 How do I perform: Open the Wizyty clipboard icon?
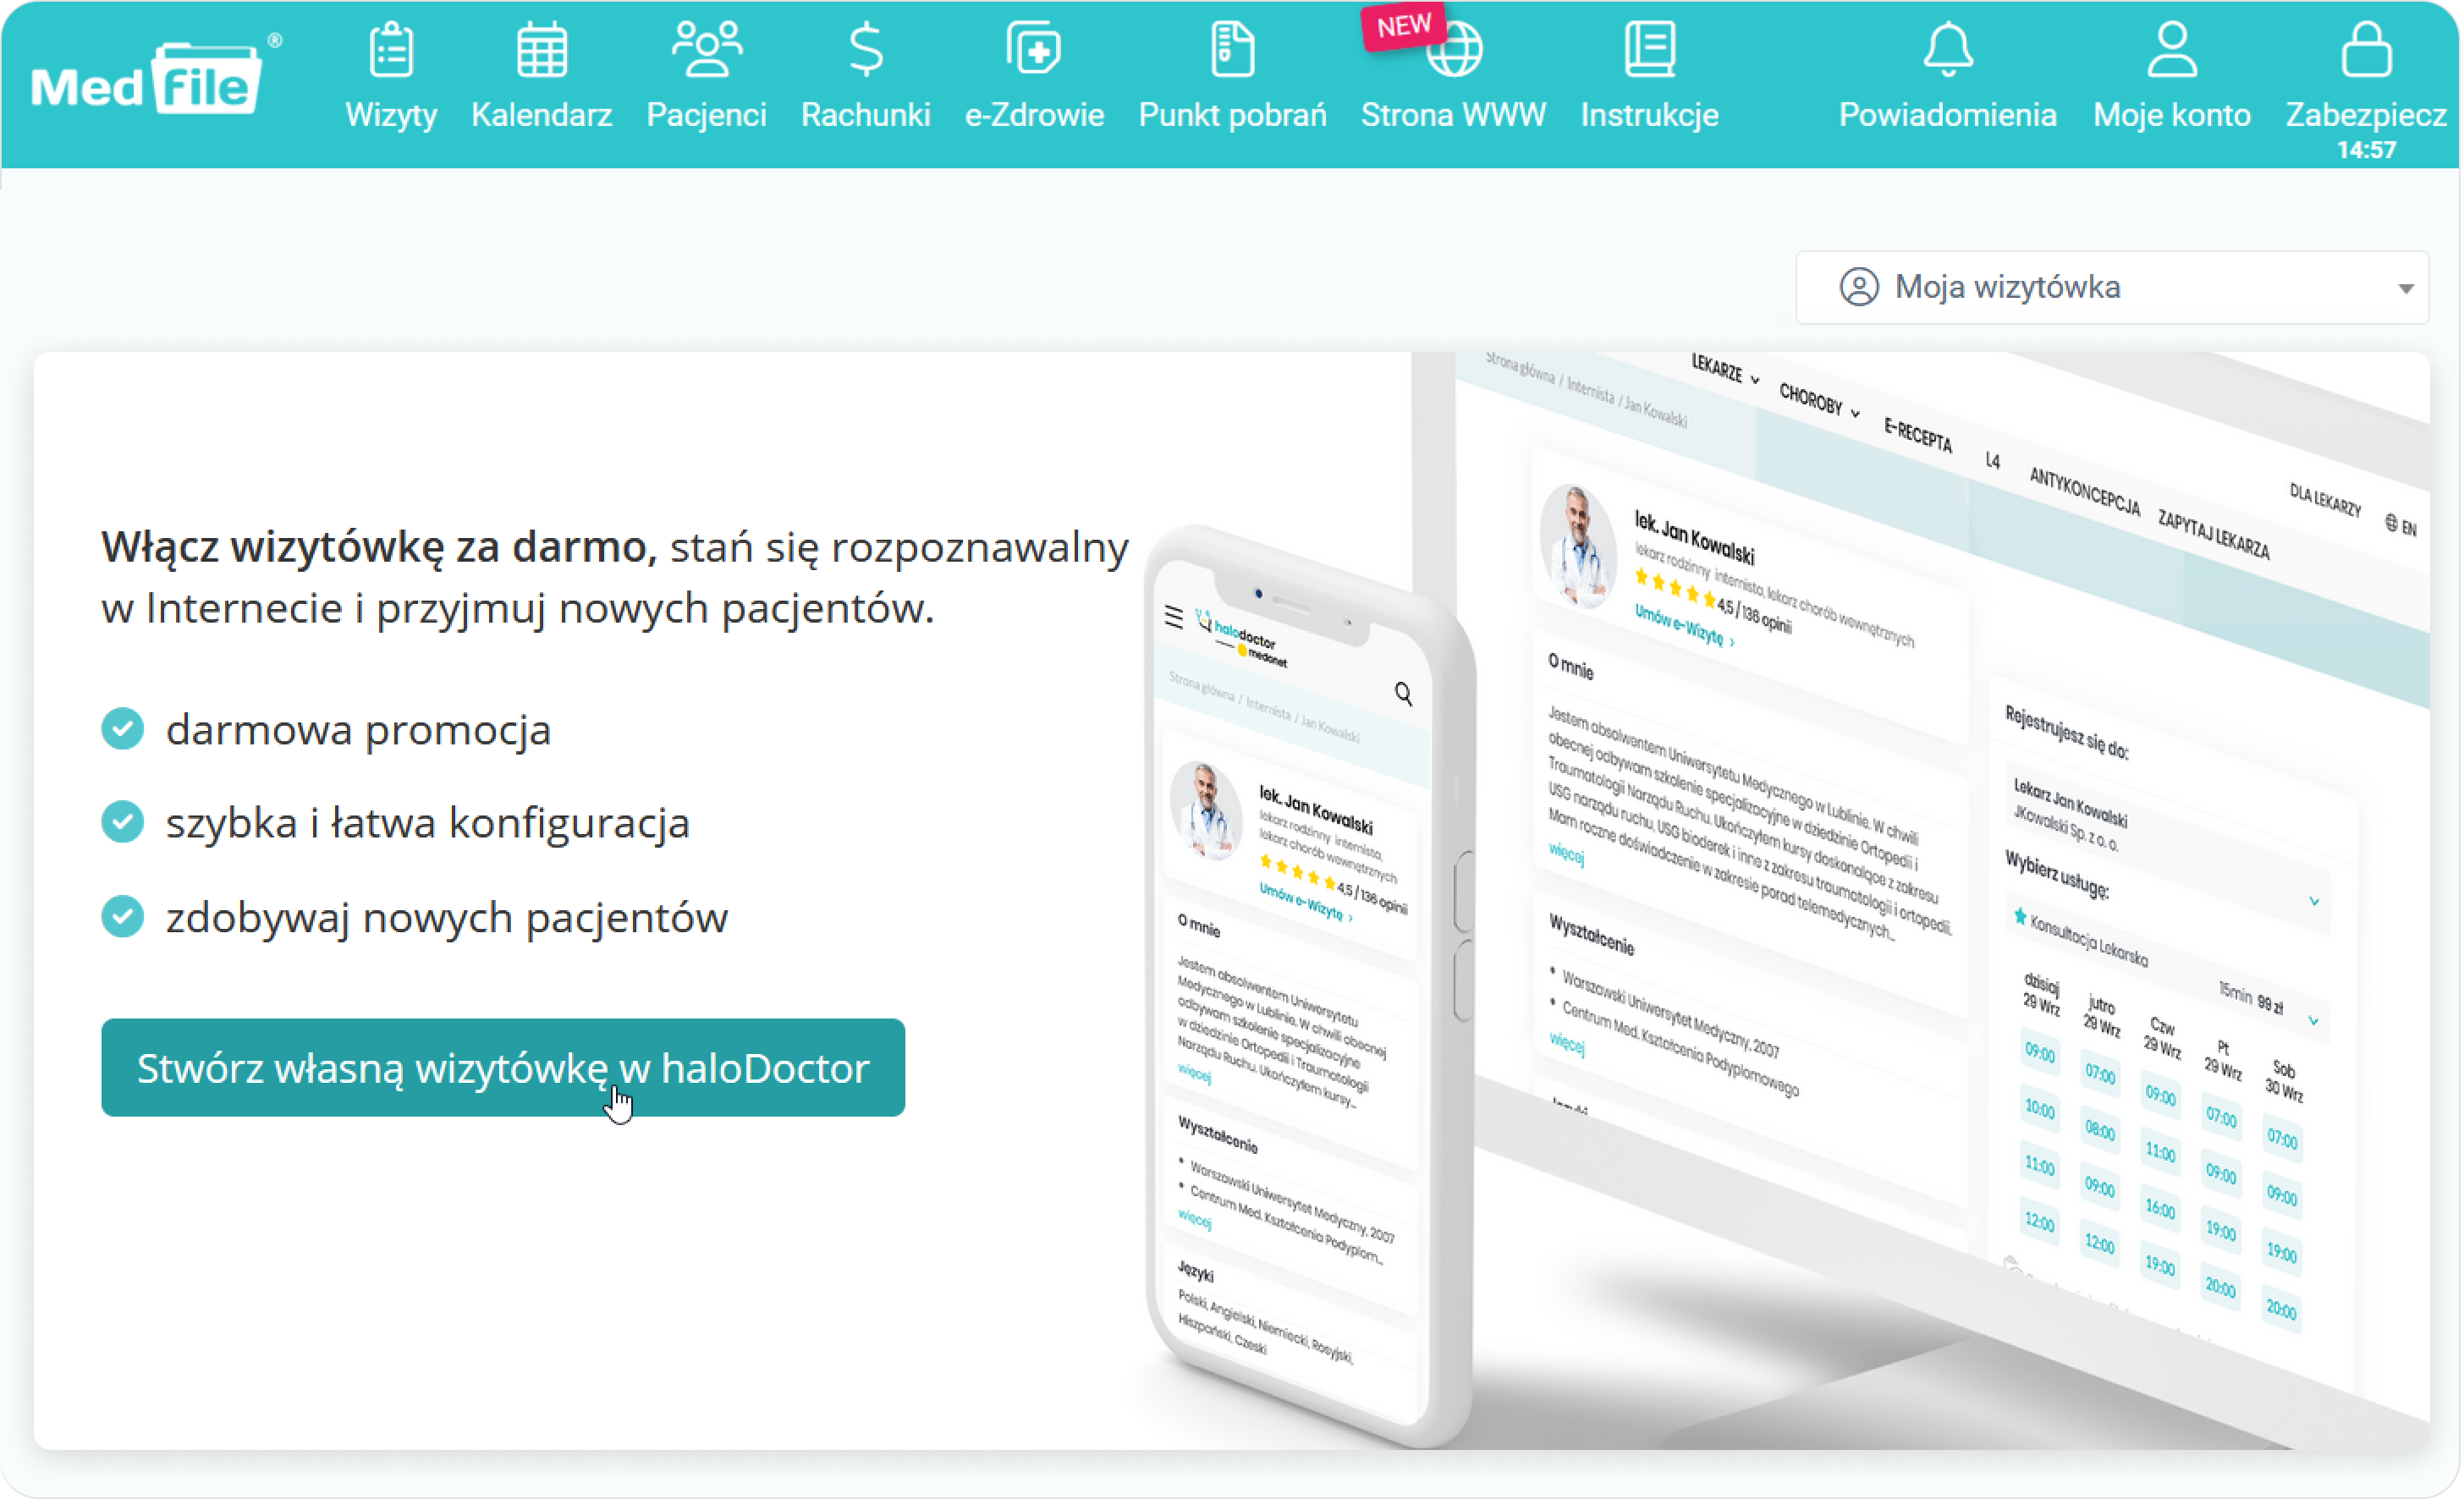click(x=391, y=49)
